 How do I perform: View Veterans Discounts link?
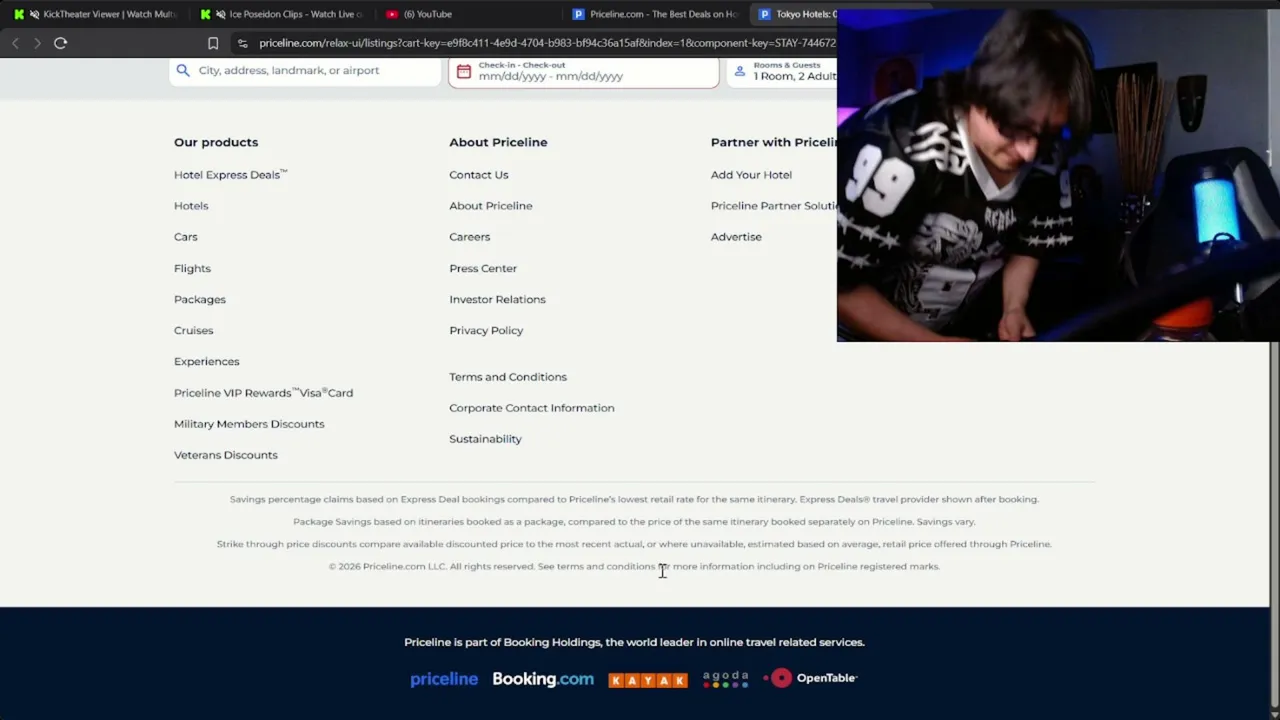tap(226, 455)
